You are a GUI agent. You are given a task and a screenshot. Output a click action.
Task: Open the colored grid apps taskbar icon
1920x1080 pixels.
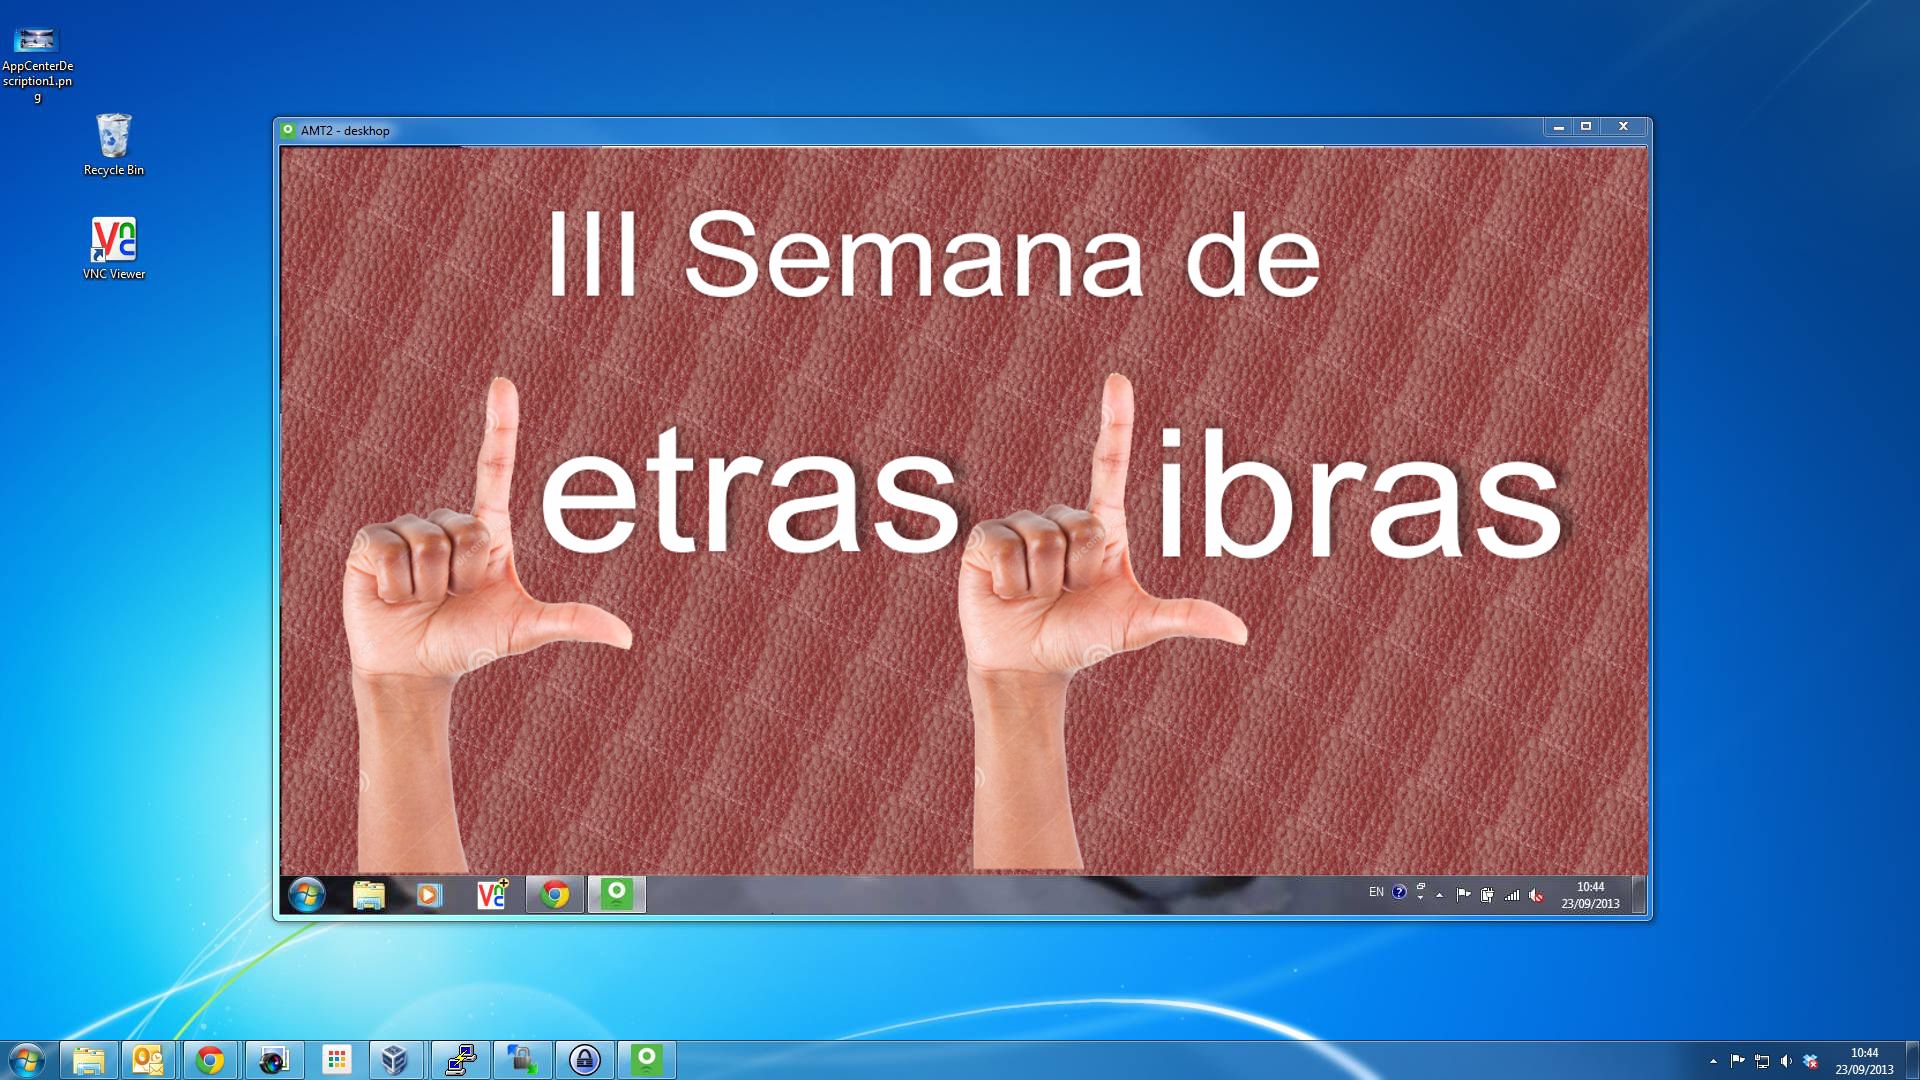336,1060
